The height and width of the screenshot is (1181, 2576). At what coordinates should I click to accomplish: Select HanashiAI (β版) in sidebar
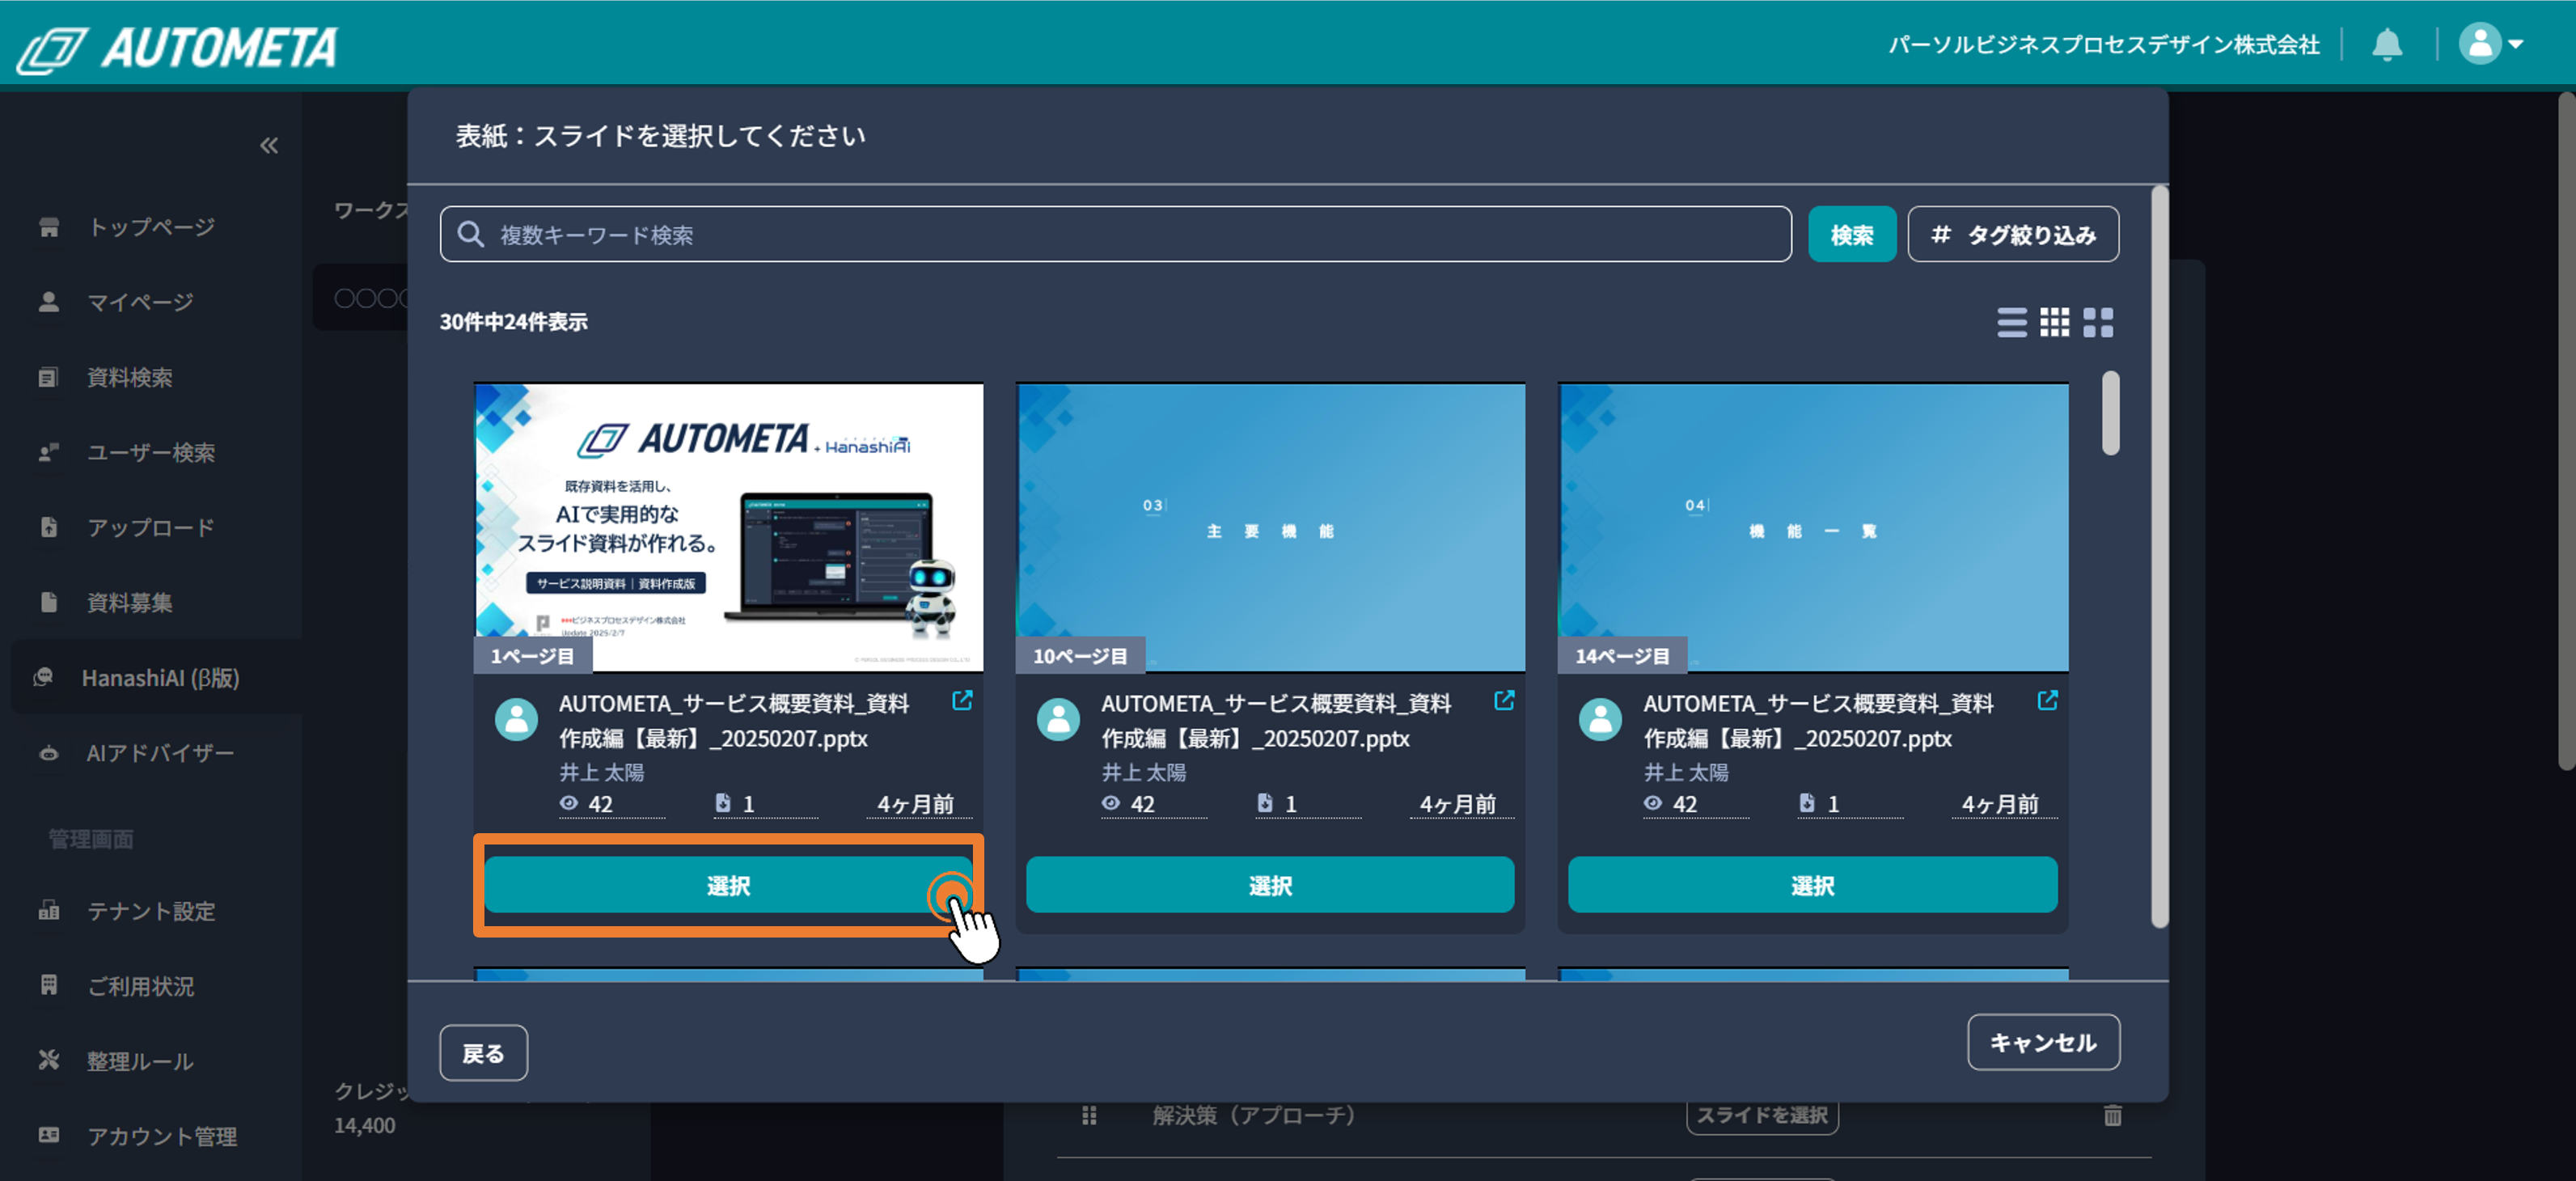pos(155,677)
